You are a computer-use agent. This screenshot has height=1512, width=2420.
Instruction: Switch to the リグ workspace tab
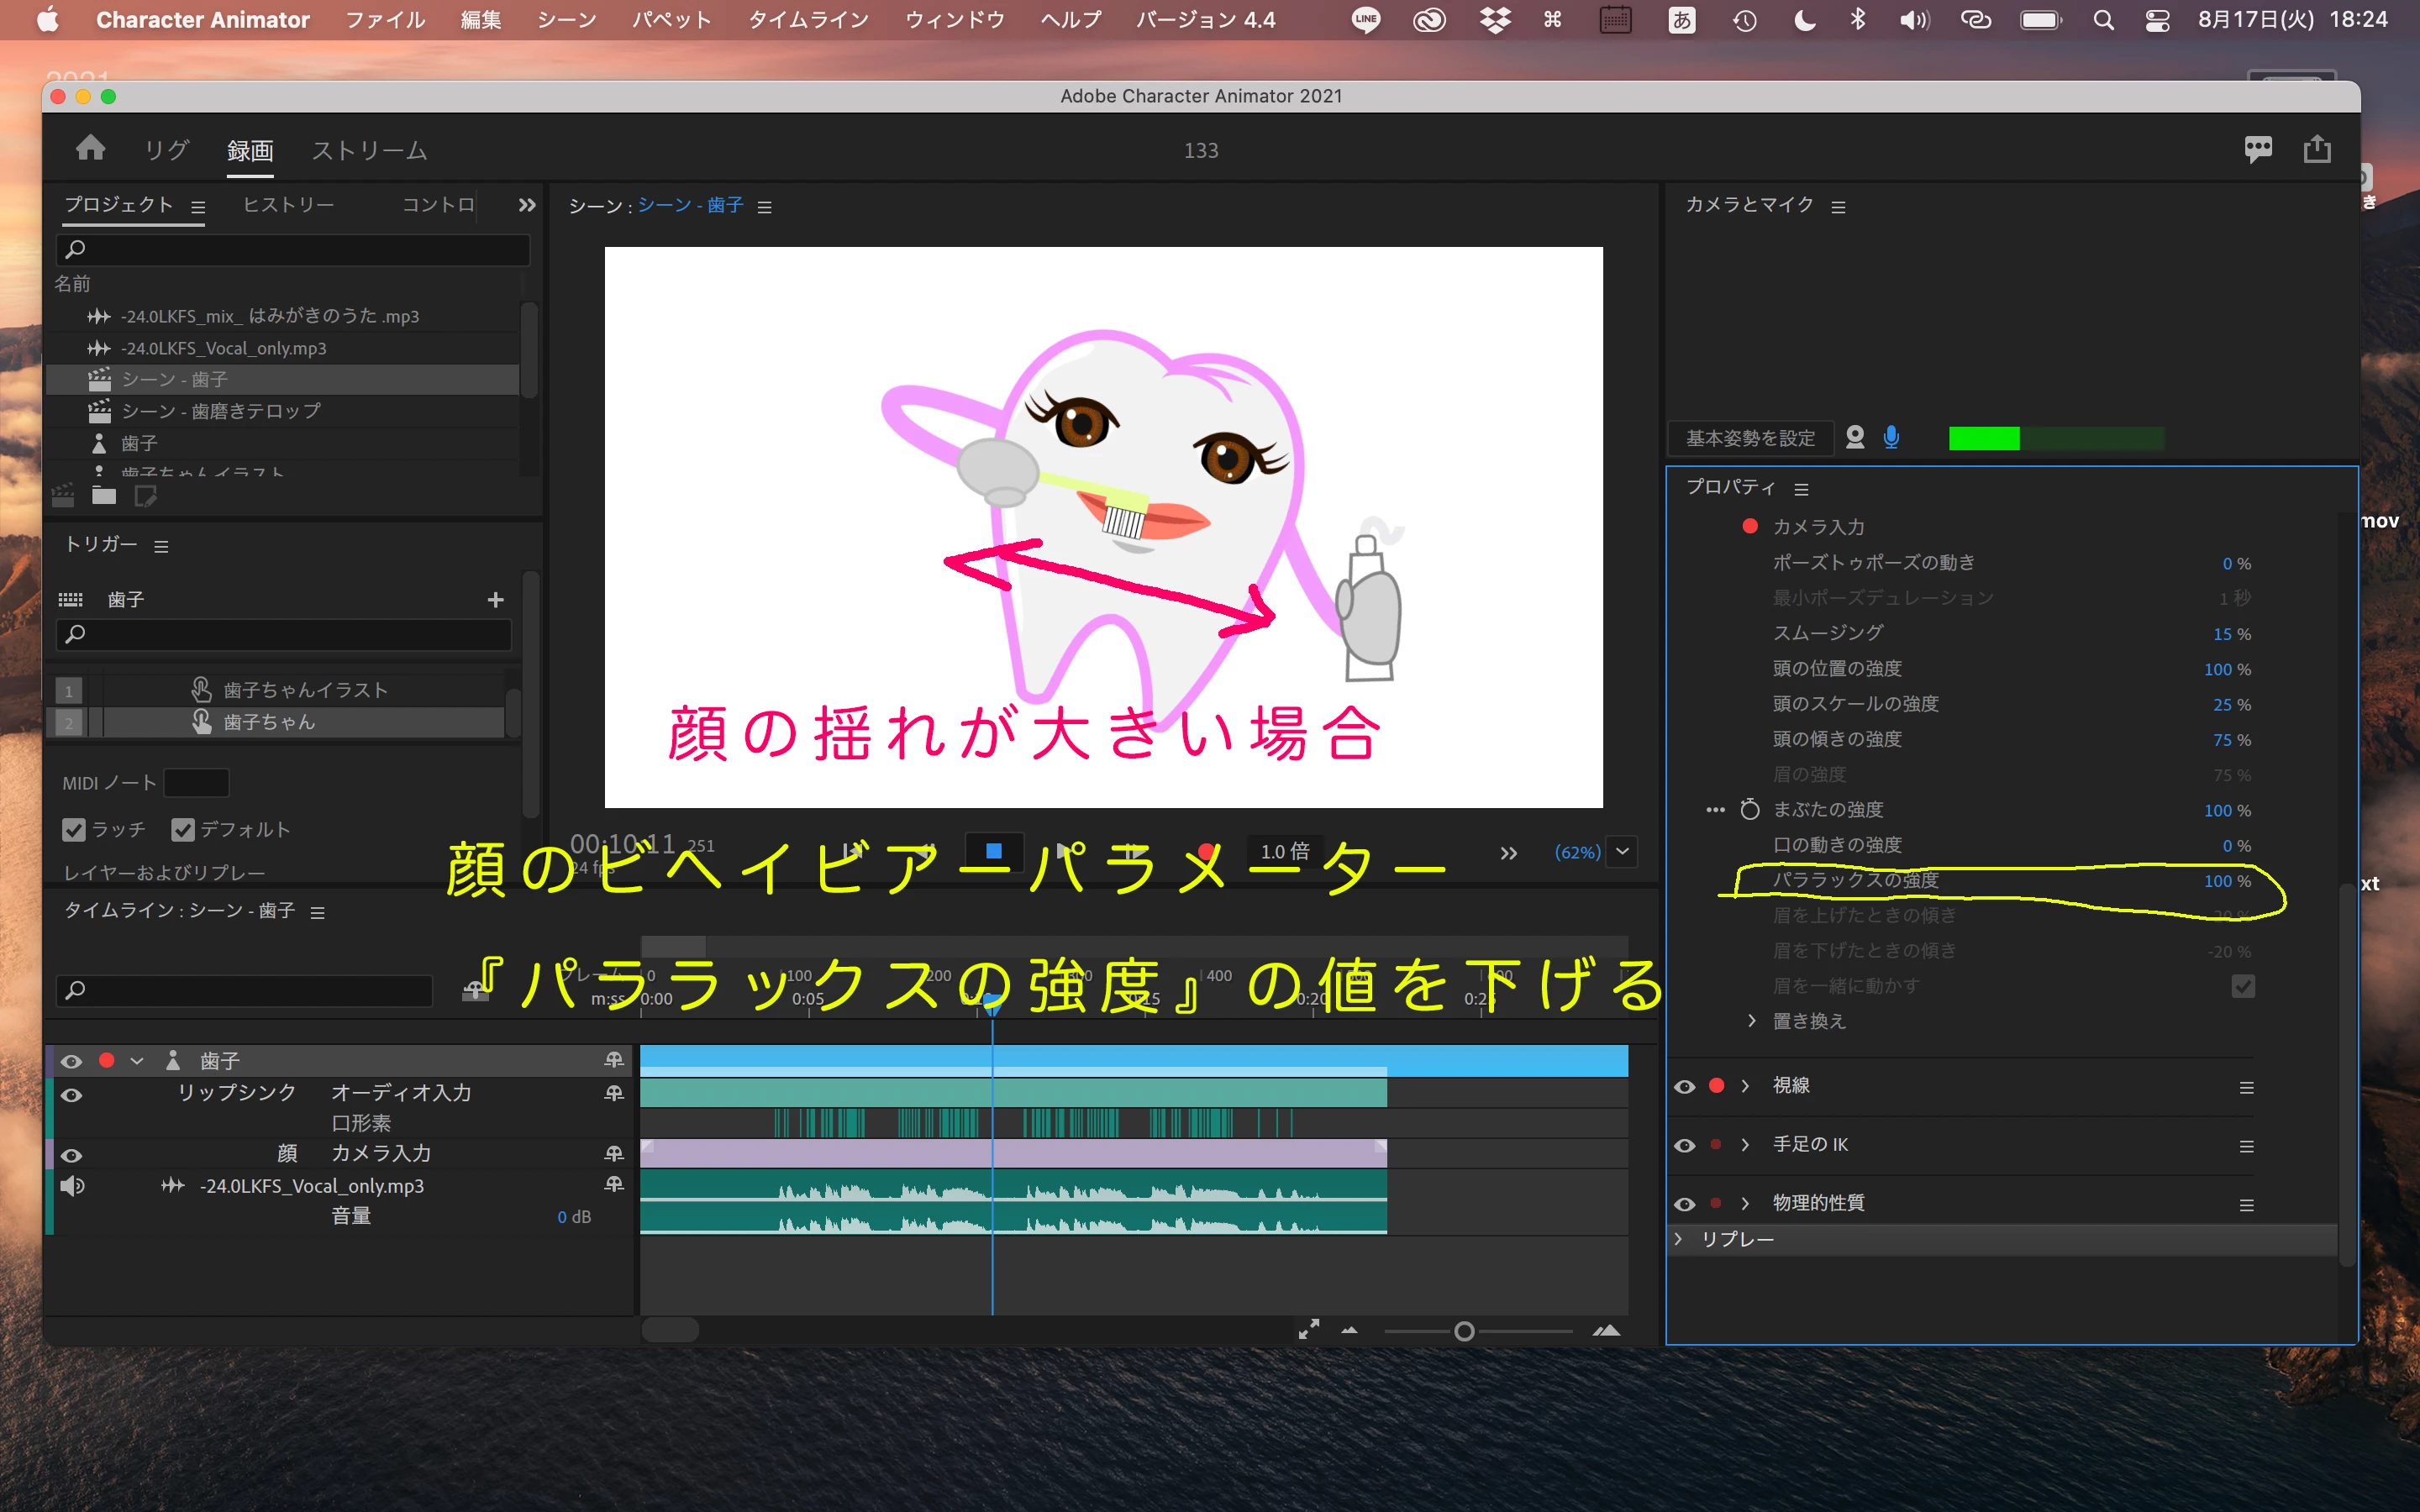(x=166, y=150)
